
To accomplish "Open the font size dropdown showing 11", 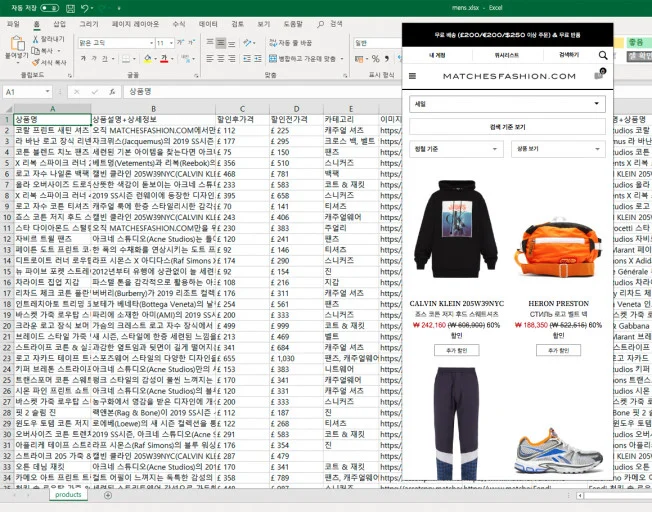I will coord(171,43).
